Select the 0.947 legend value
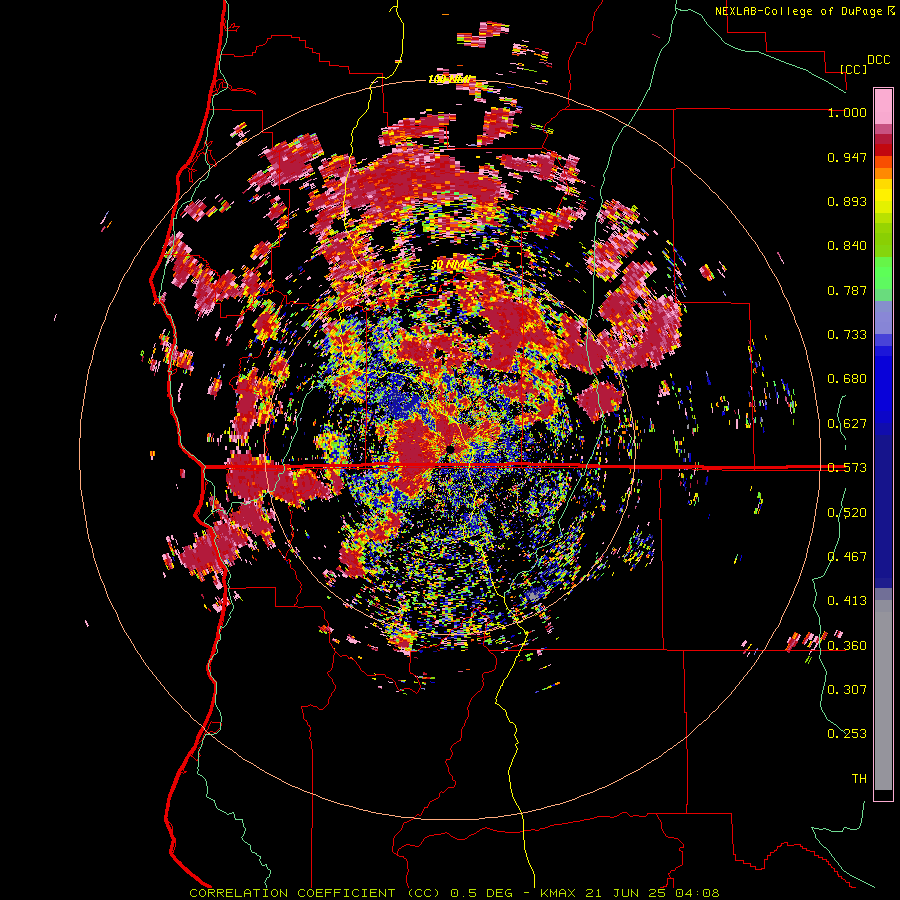The width and height of the screenshot is (900, 900). pos(847,157)
